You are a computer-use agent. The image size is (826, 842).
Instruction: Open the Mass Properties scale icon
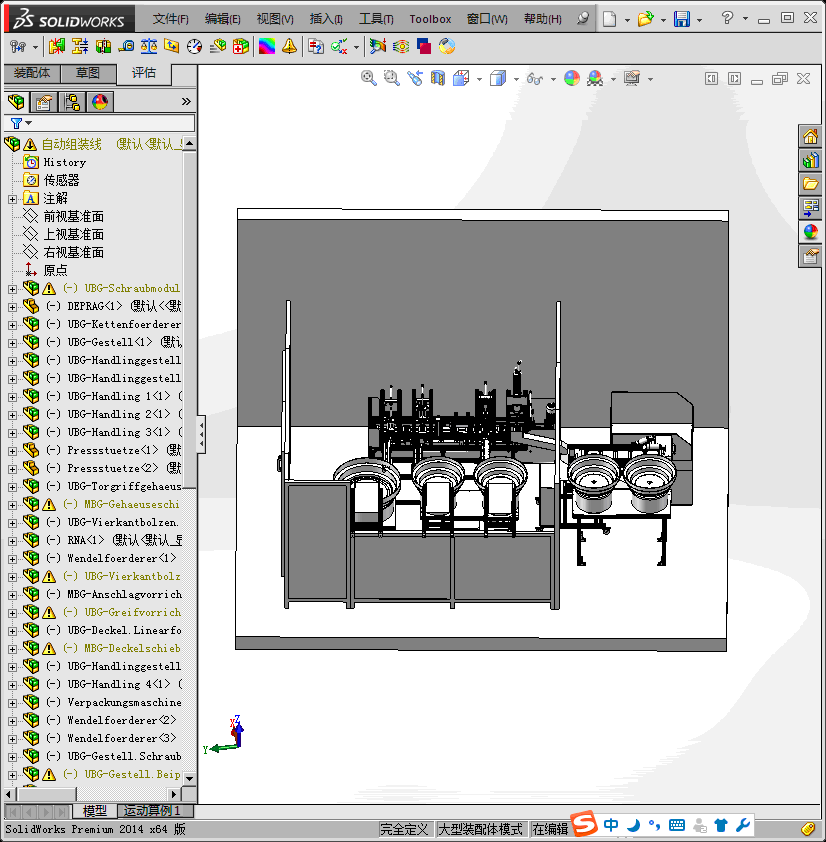click(x=149, y=47)
